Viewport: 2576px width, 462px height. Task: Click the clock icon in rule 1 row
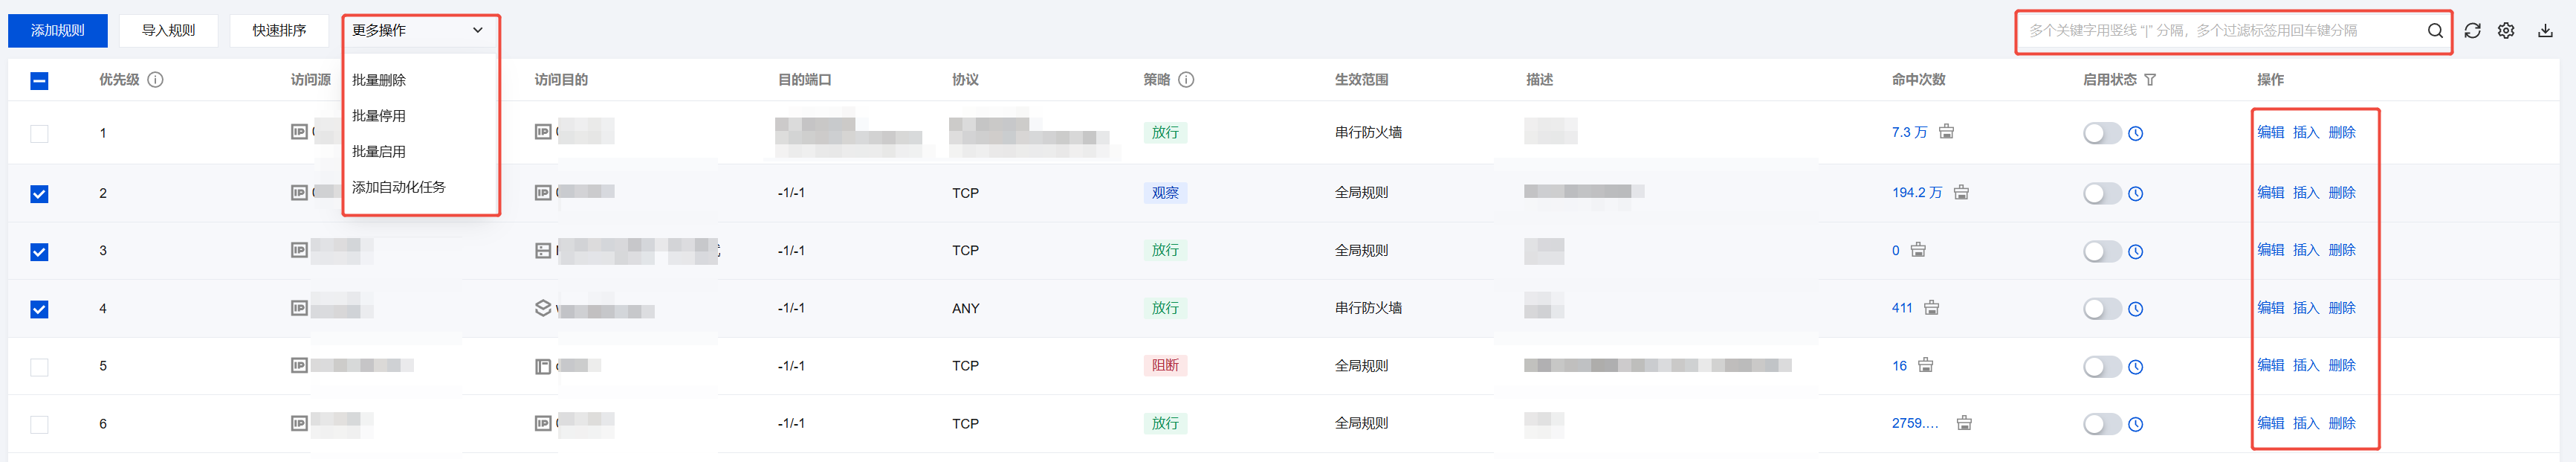[x=2136, y=134]
